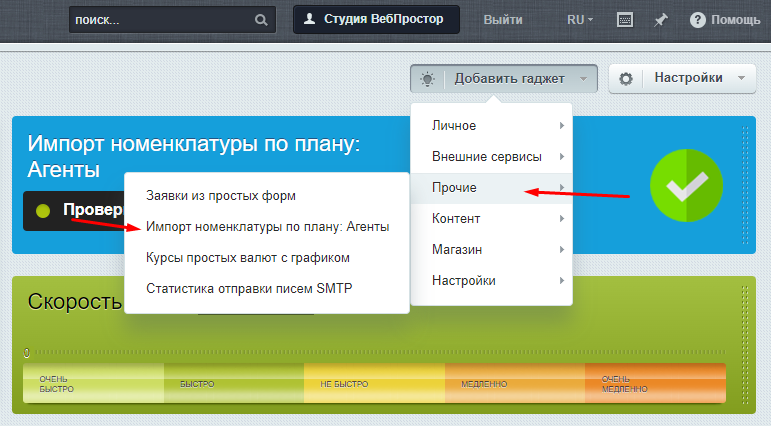Click the search magnifier icon
Image resolution: width=771 pixels, height=426 pixels.
[261, 20]
